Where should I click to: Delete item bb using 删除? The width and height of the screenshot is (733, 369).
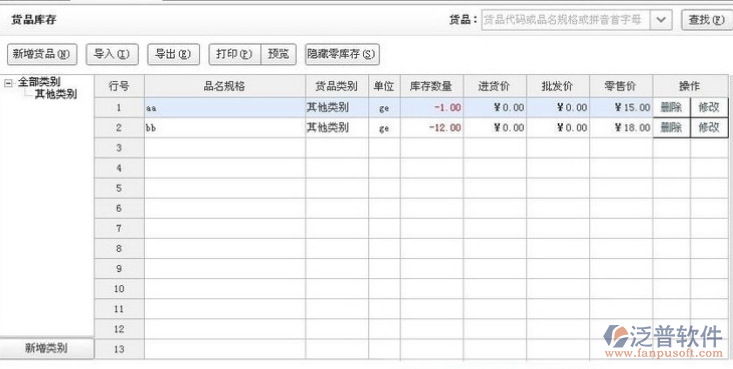point(671,128)
